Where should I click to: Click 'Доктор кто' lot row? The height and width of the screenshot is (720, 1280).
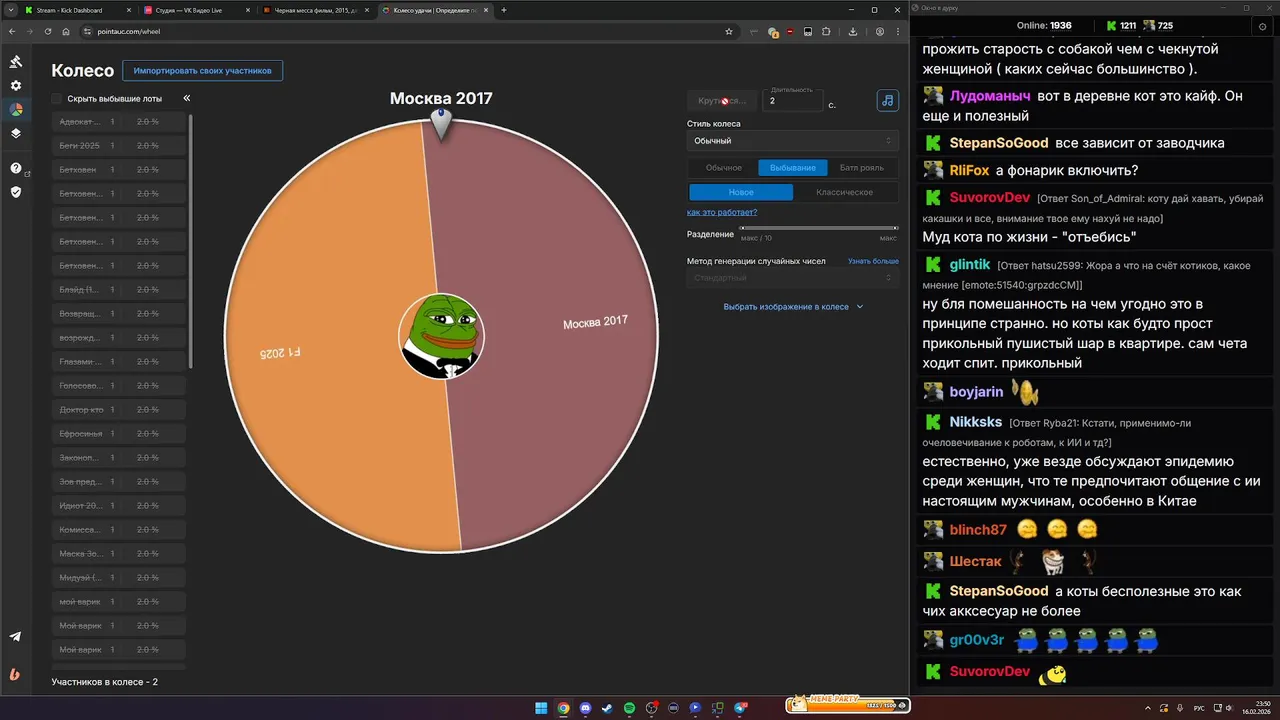(x=118, y=410)
